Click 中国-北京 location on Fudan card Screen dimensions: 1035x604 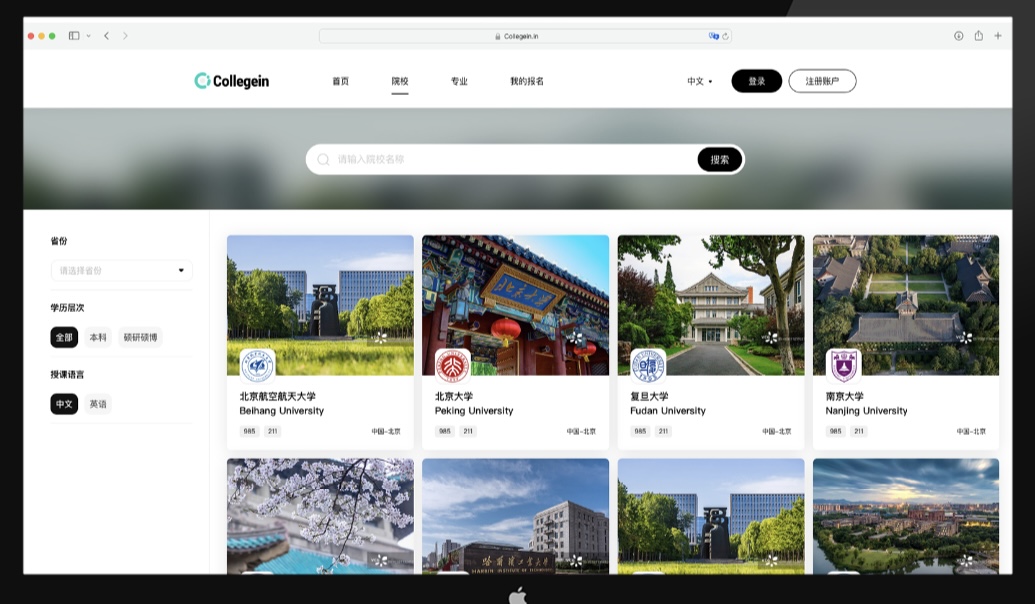[777, 432]
